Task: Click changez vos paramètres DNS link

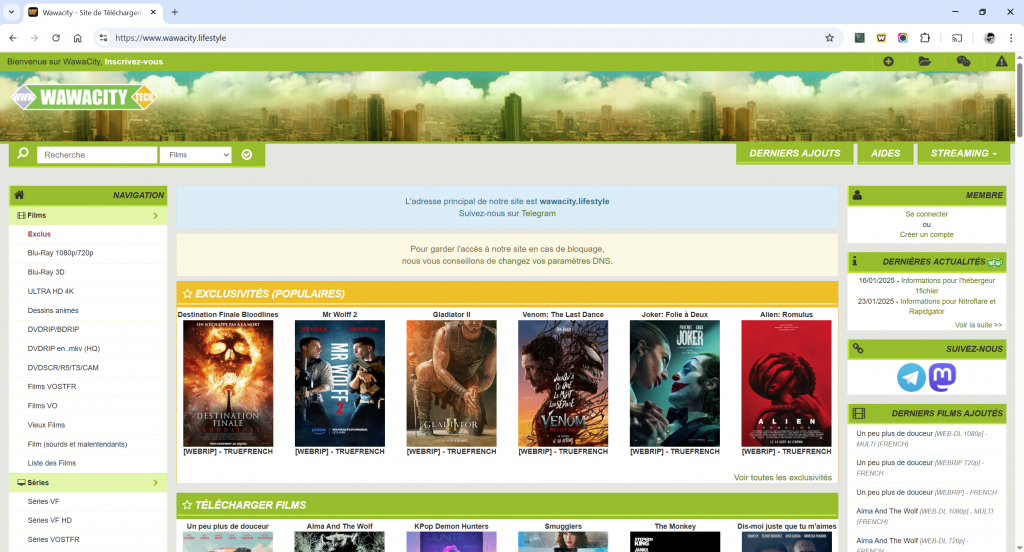Action: tap(554, 261)
